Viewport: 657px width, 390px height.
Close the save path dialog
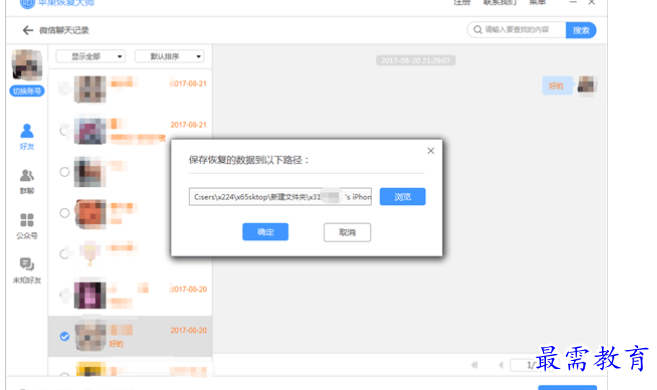tap(430, 151)
